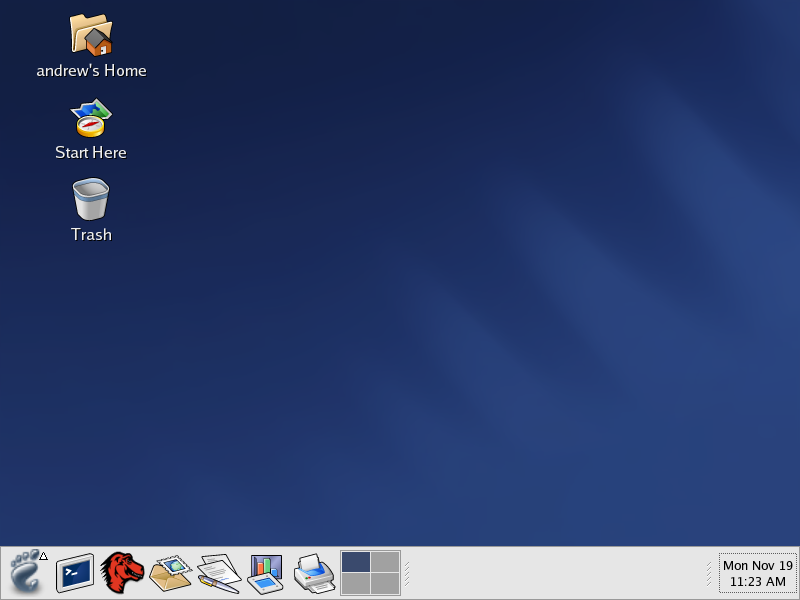Switch to the top-right workspace
800x600 pixels.
coord(385,562)
